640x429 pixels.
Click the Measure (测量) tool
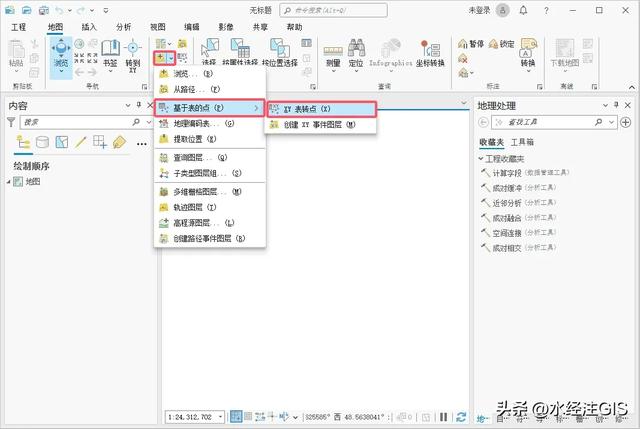(333, 56)
